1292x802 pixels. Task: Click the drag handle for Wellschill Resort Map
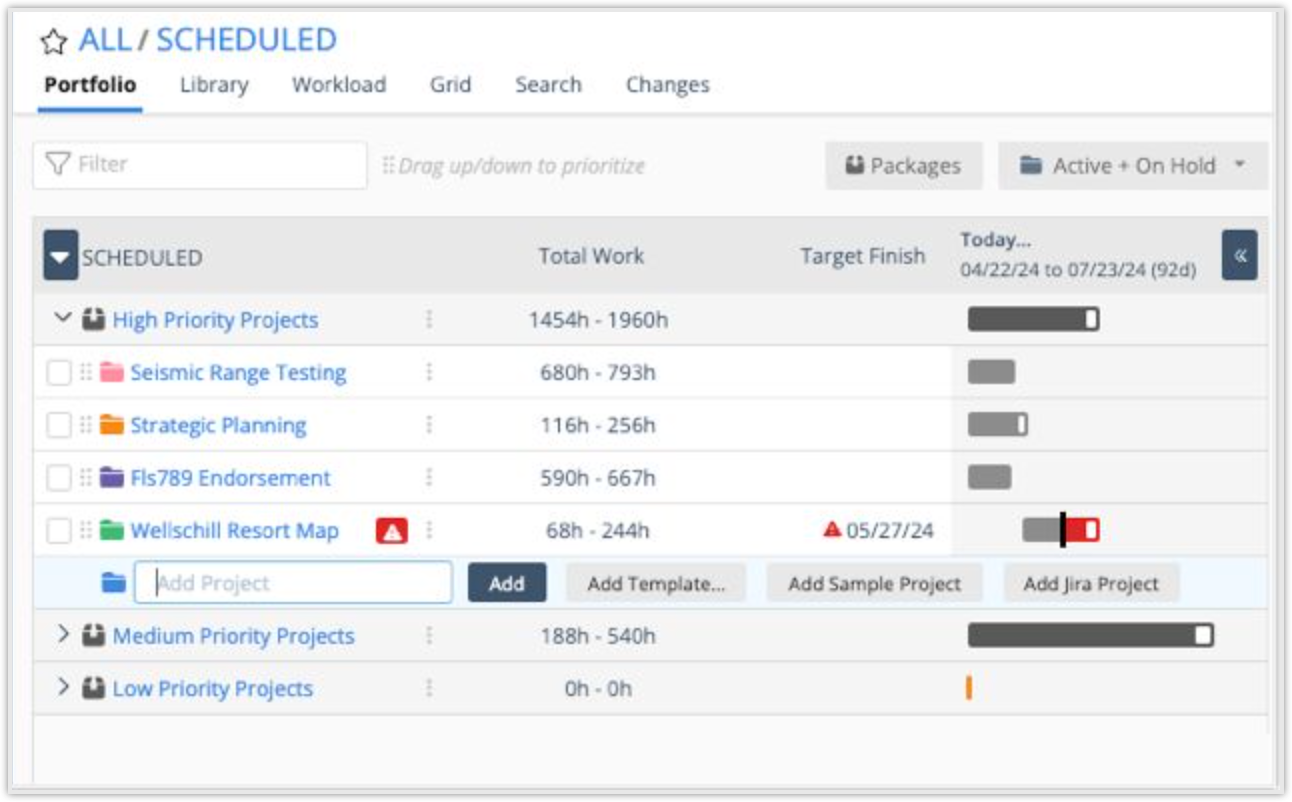click(x=86, y=531)
